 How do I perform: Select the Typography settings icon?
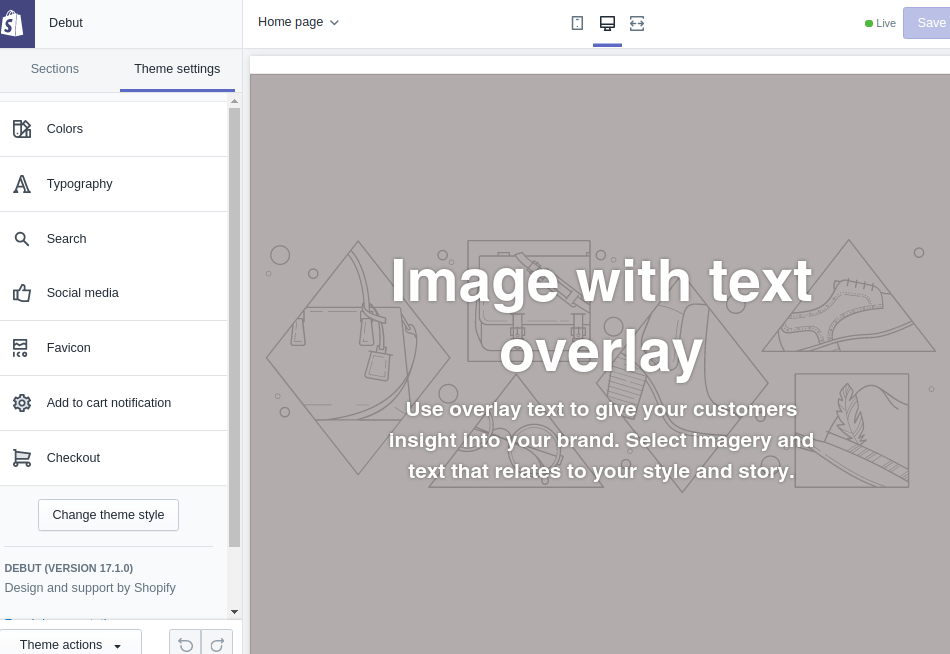[x=21, y=183]
